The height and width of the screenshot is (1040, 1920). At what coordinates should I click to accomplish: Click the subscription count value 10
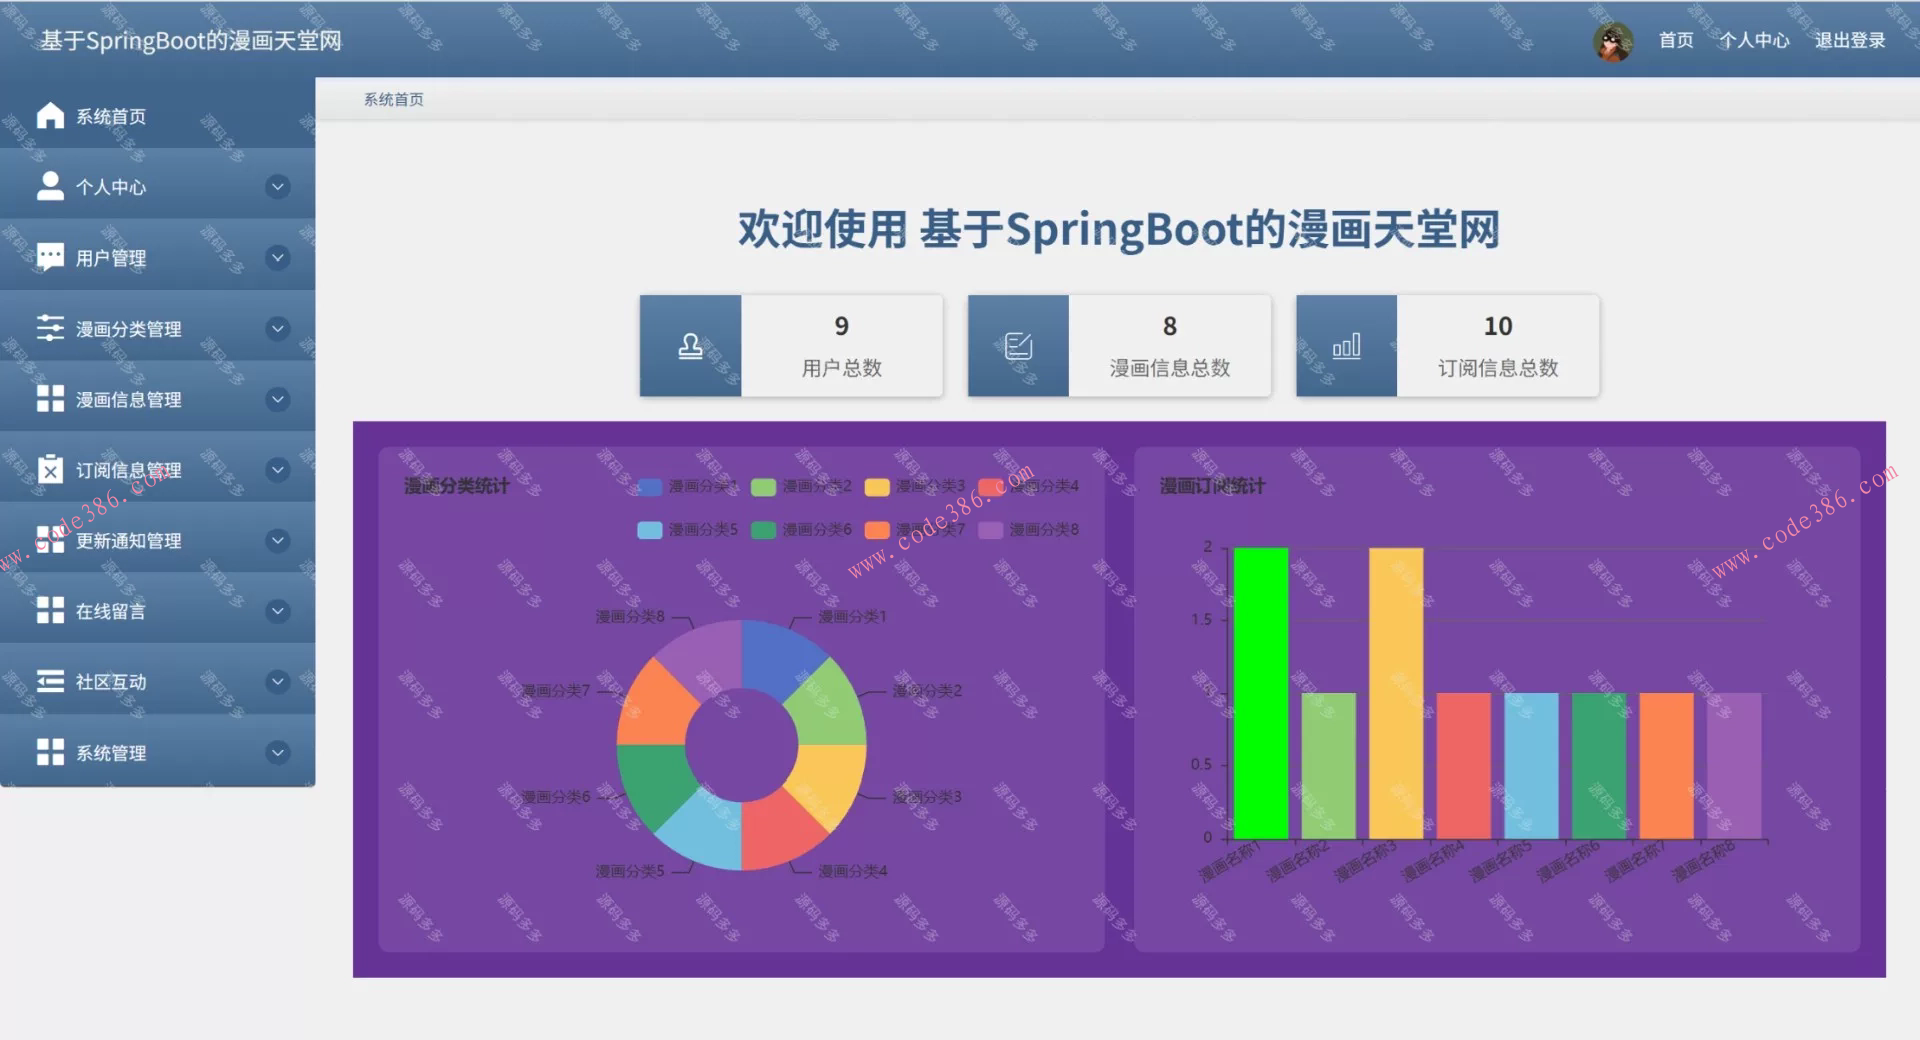[1498, 326]
